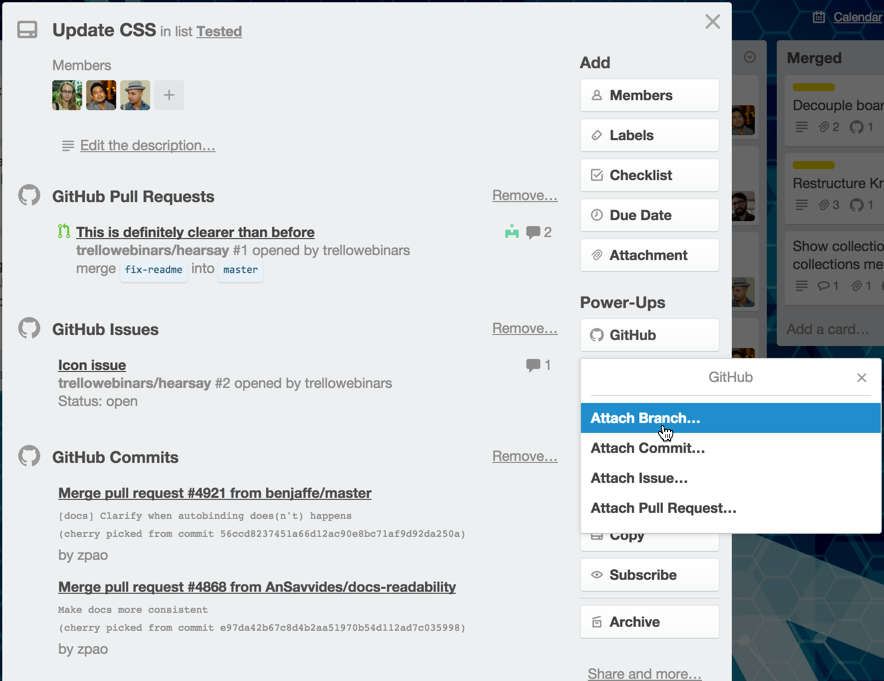Screen dimensions: 884x681
Task: Click the card cover icon beside Update CSS
Action: 27,30
